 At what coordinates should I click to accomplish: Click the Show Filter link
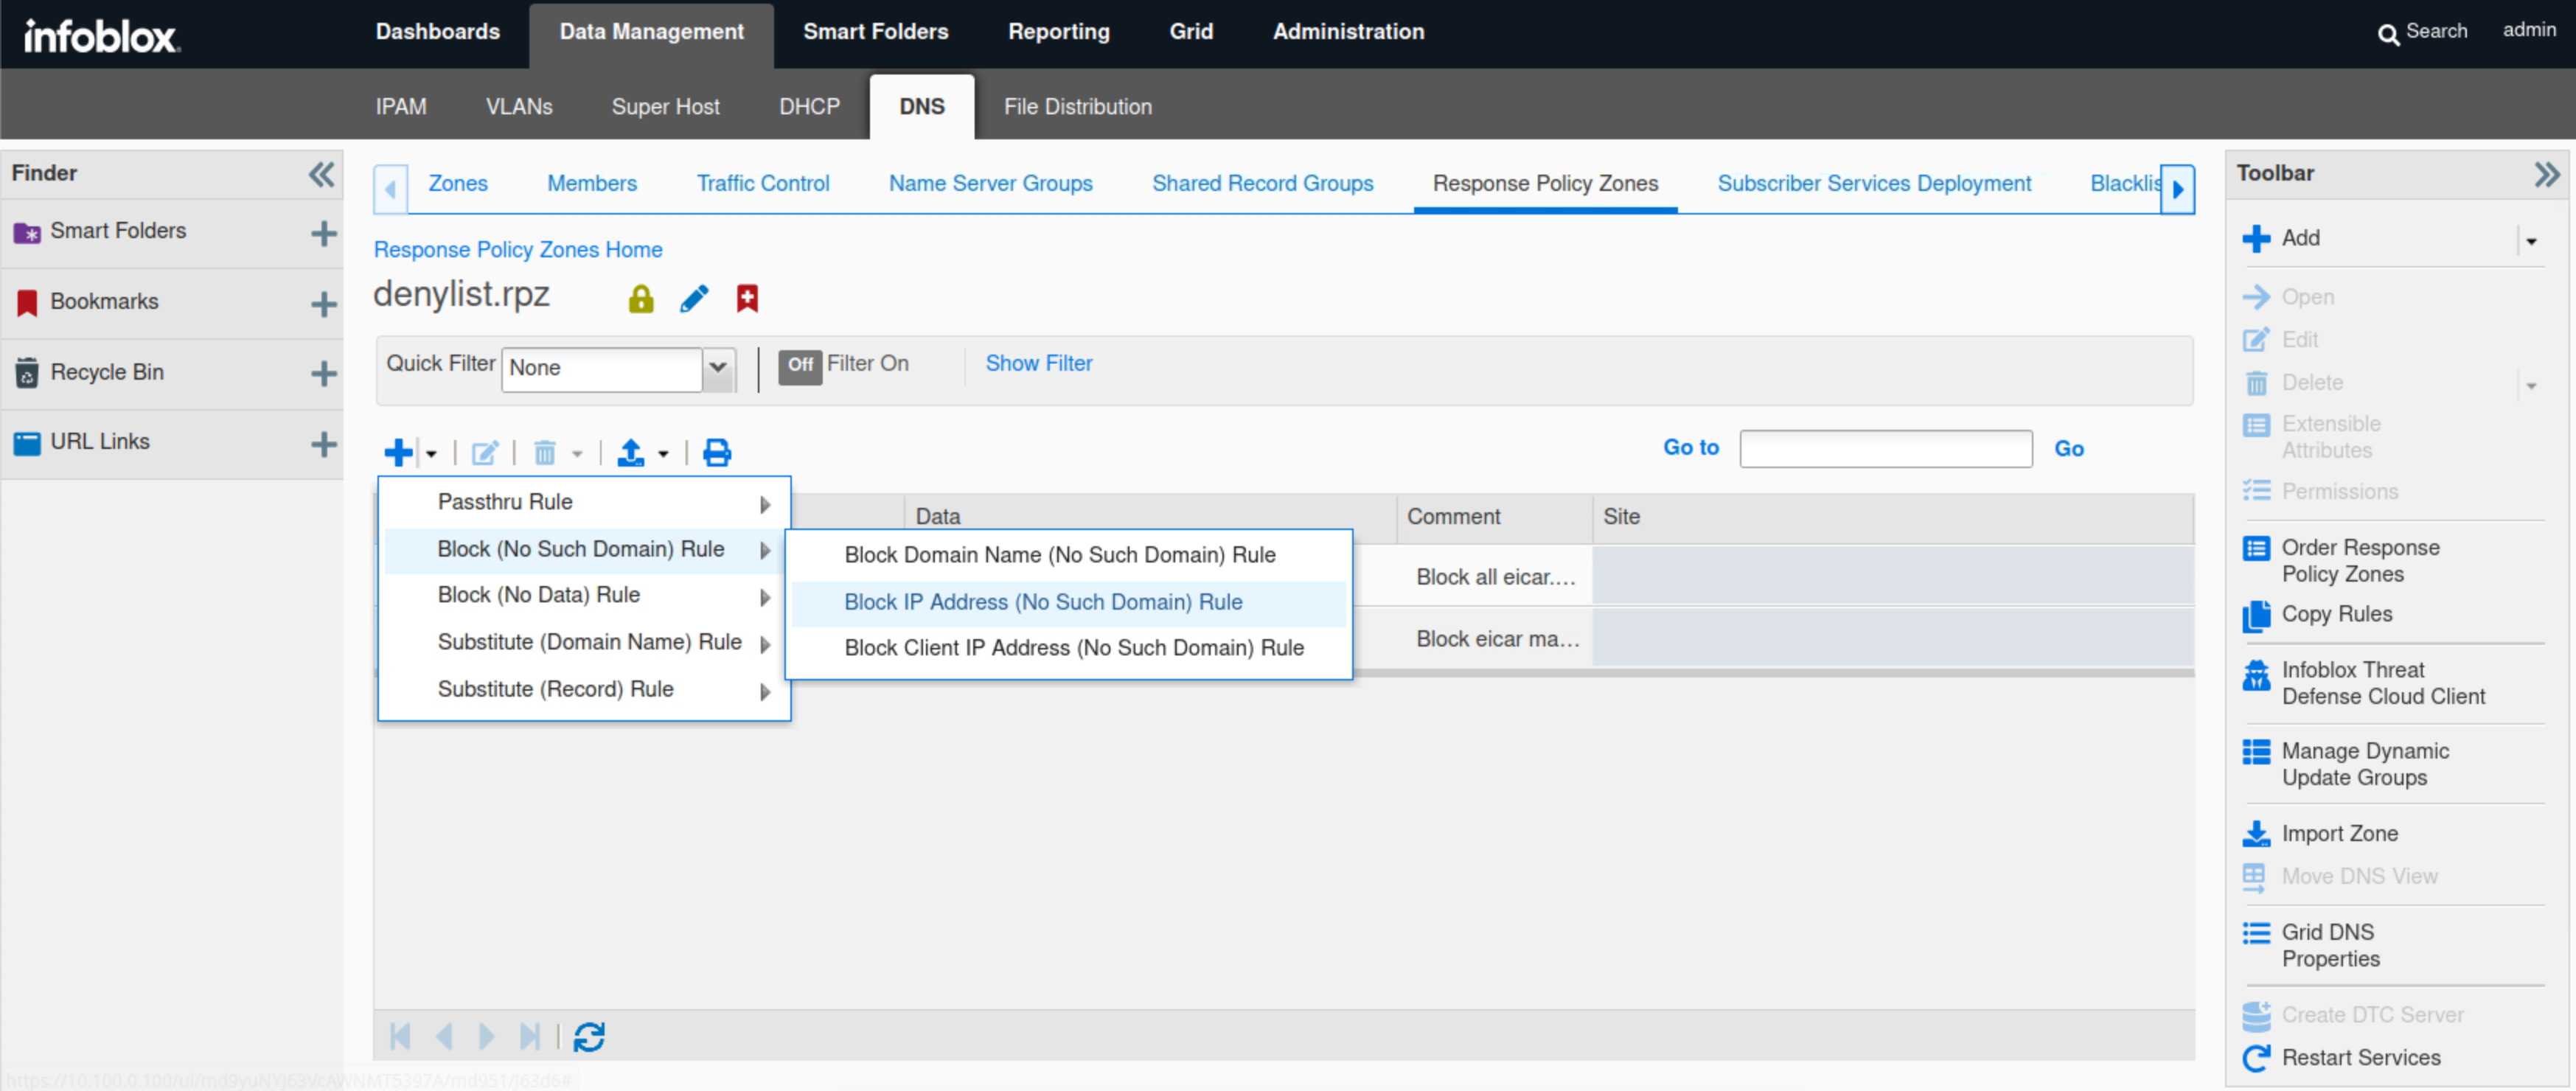(1038, 364)
